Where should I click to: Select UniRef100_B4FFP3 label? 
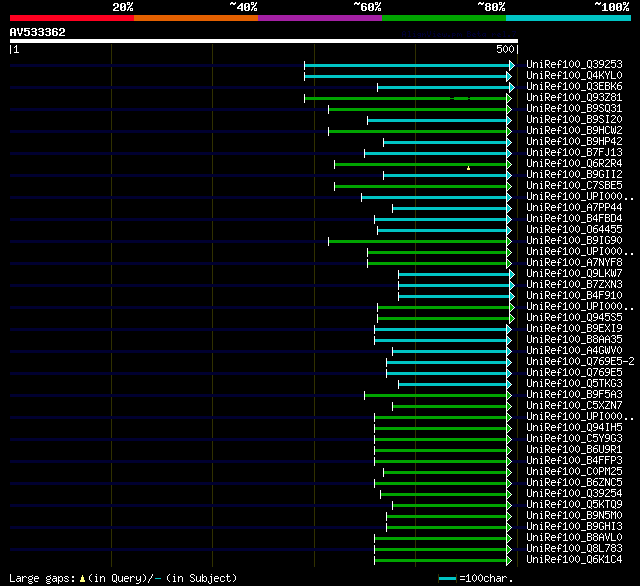click(574, 461)
